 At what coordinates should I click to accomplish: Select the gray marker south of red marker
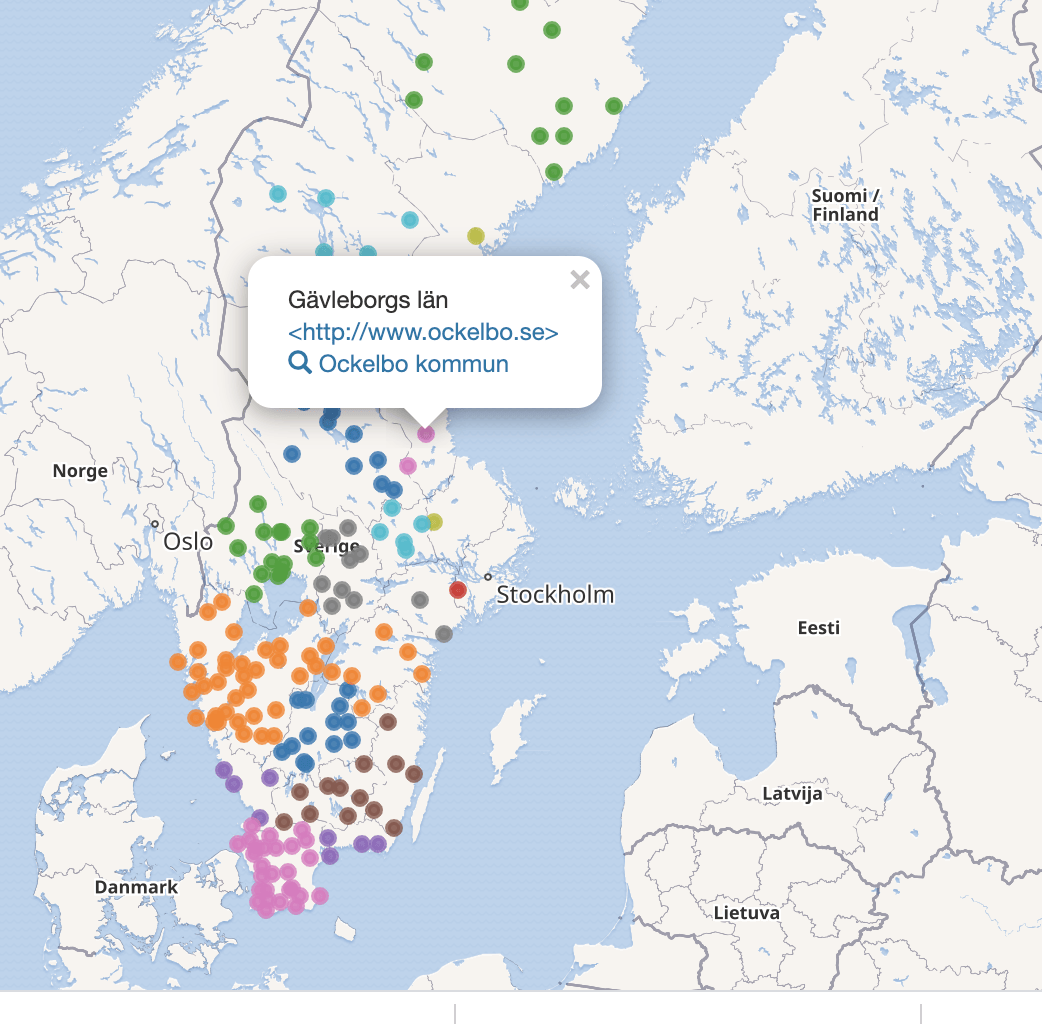445,634
